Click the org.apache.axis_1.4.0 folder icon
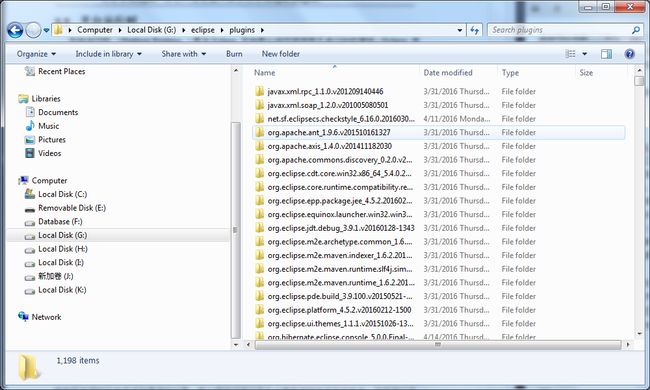This screenshot has height=390, width=650. click(260, 146)
